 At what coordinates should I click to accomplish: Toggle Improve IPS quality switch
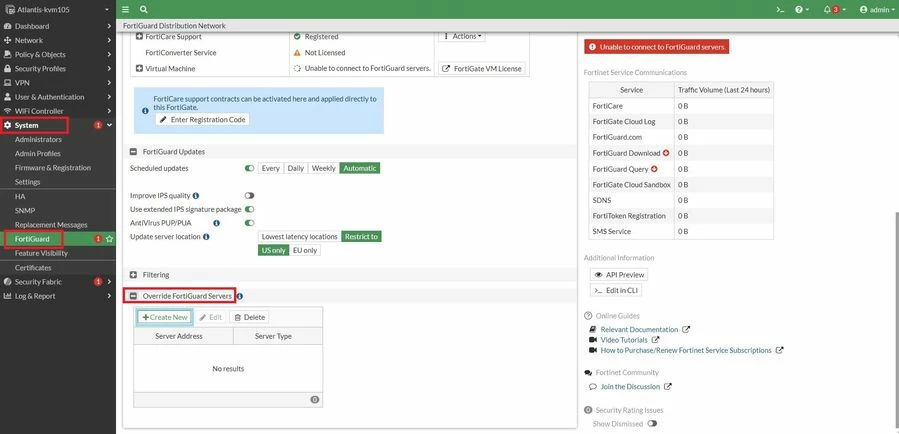pos(249,196)
